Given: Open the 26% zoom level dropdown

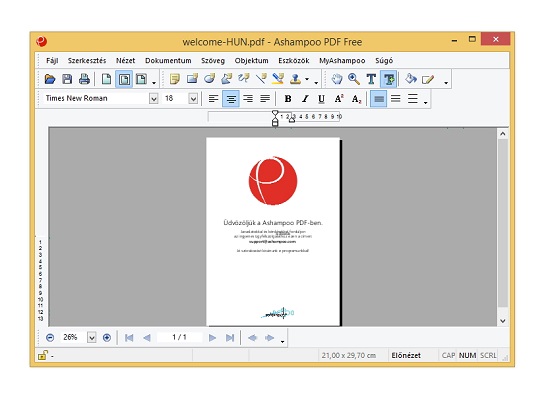Looking at the screenshot, I should 92,337.
